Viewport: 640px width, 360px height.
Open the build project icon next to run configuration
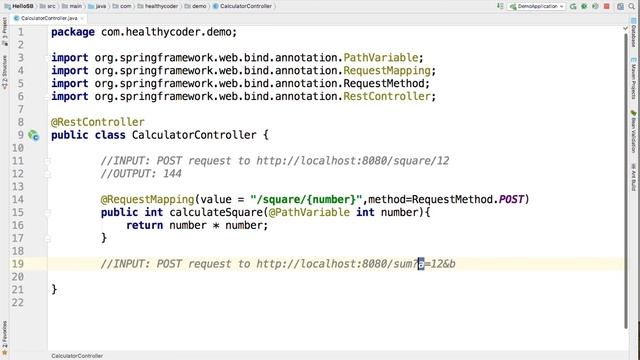tap(500, 6)
